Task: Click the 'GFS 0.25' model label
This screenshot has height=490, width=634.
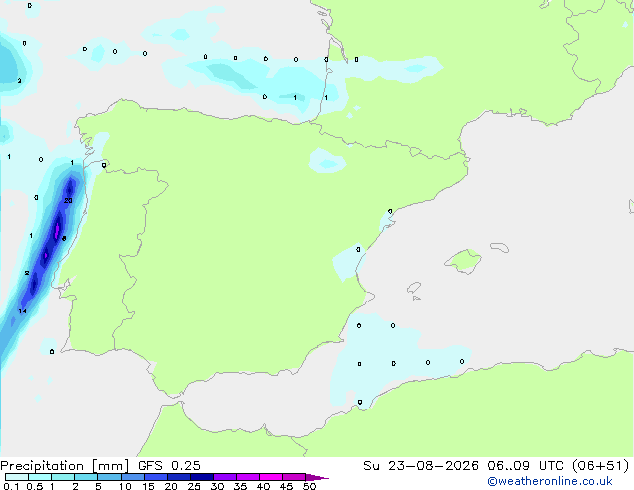Action: [x=169, y=466]
